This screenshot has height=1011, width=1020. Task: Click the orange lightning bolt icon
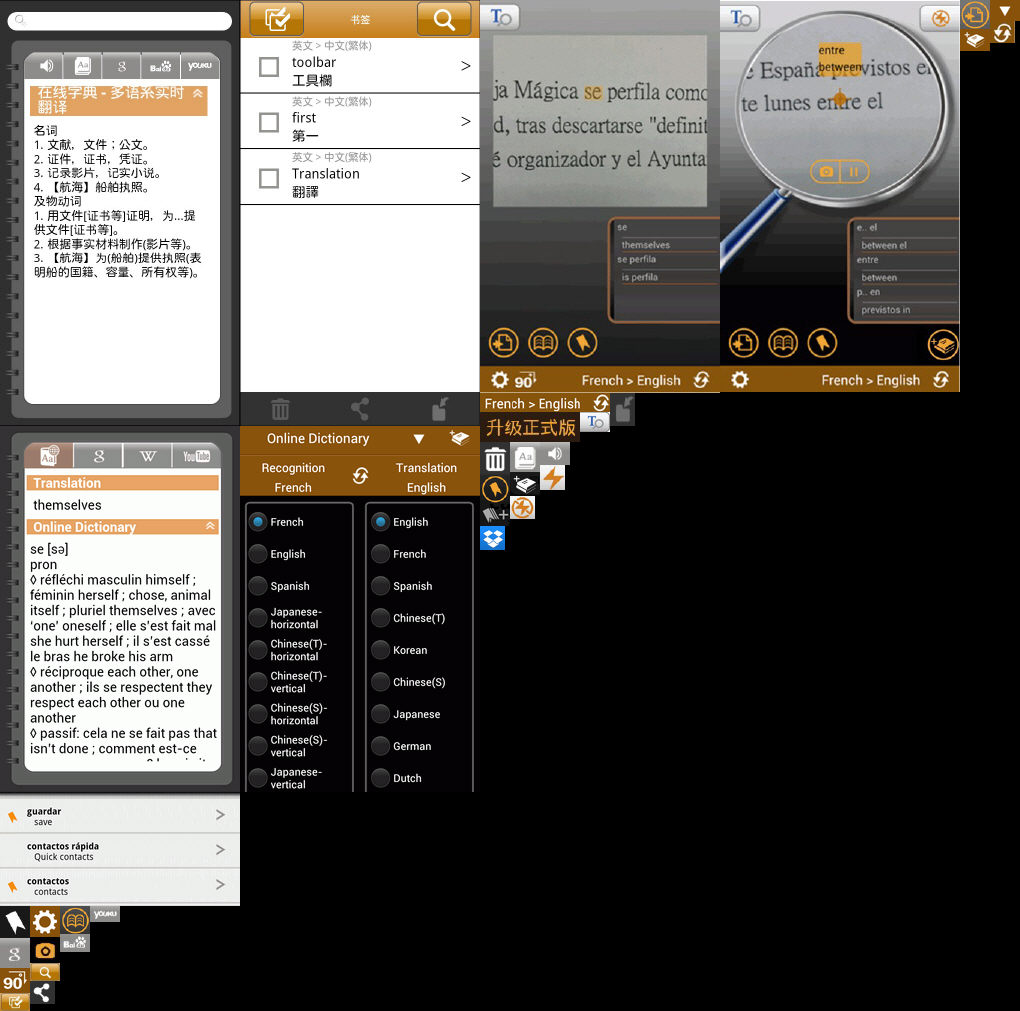coord(552,480)
